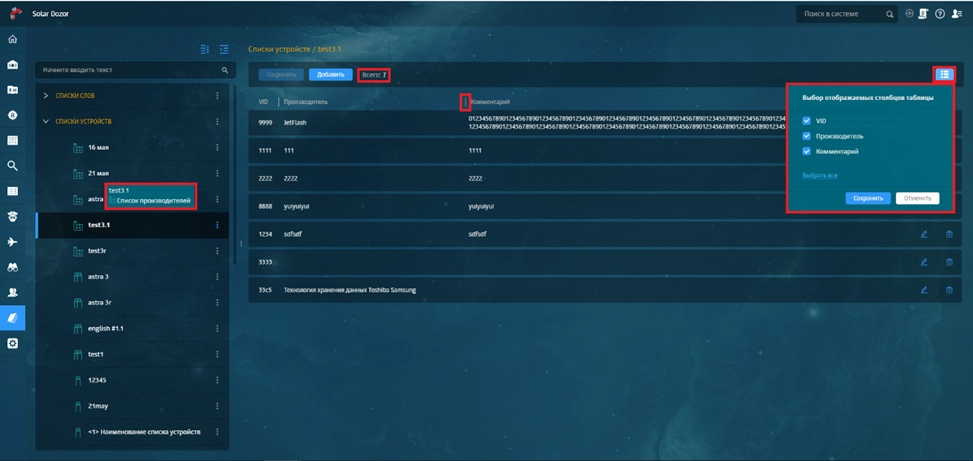
Task: Delete the Toshiba Samsung row via trash icon
Action: (949, 290)
